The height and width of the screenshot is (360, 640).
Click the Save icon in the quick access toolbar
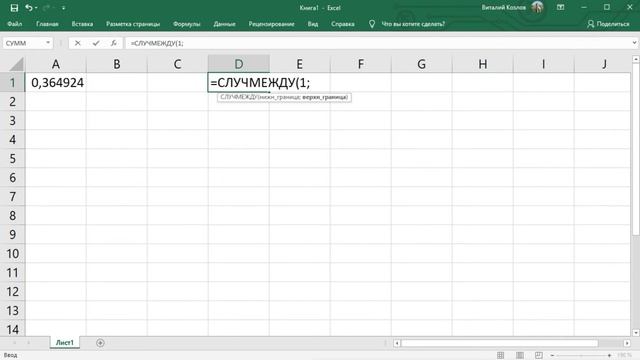pyautogui.click(x=14, y=8)
